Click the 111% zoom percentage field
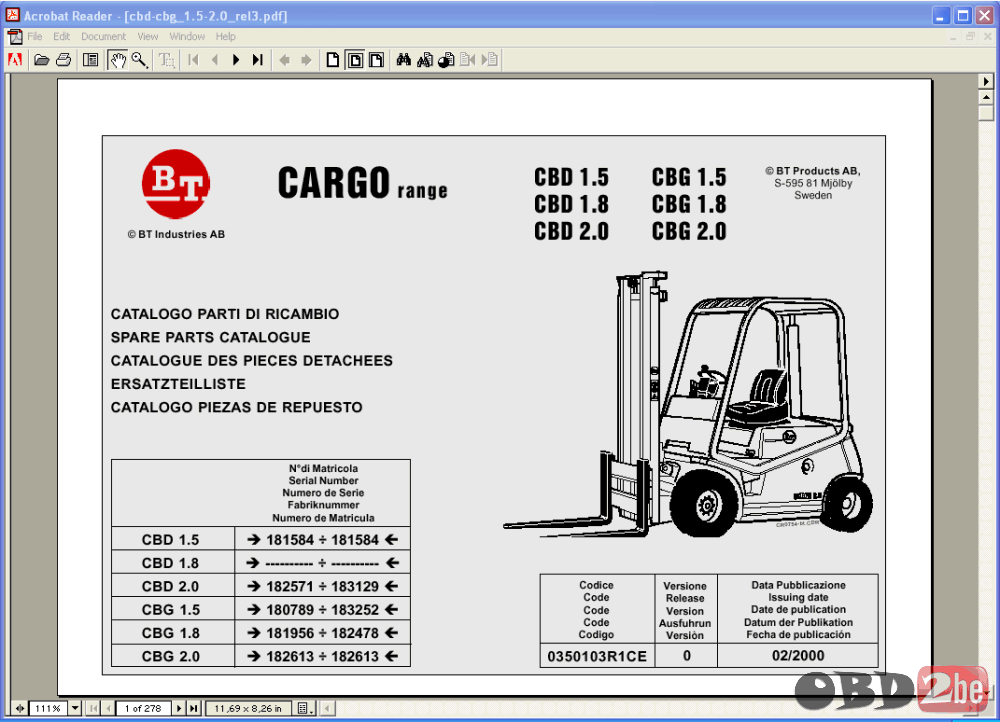1000x722 pixels. (48, 708)
